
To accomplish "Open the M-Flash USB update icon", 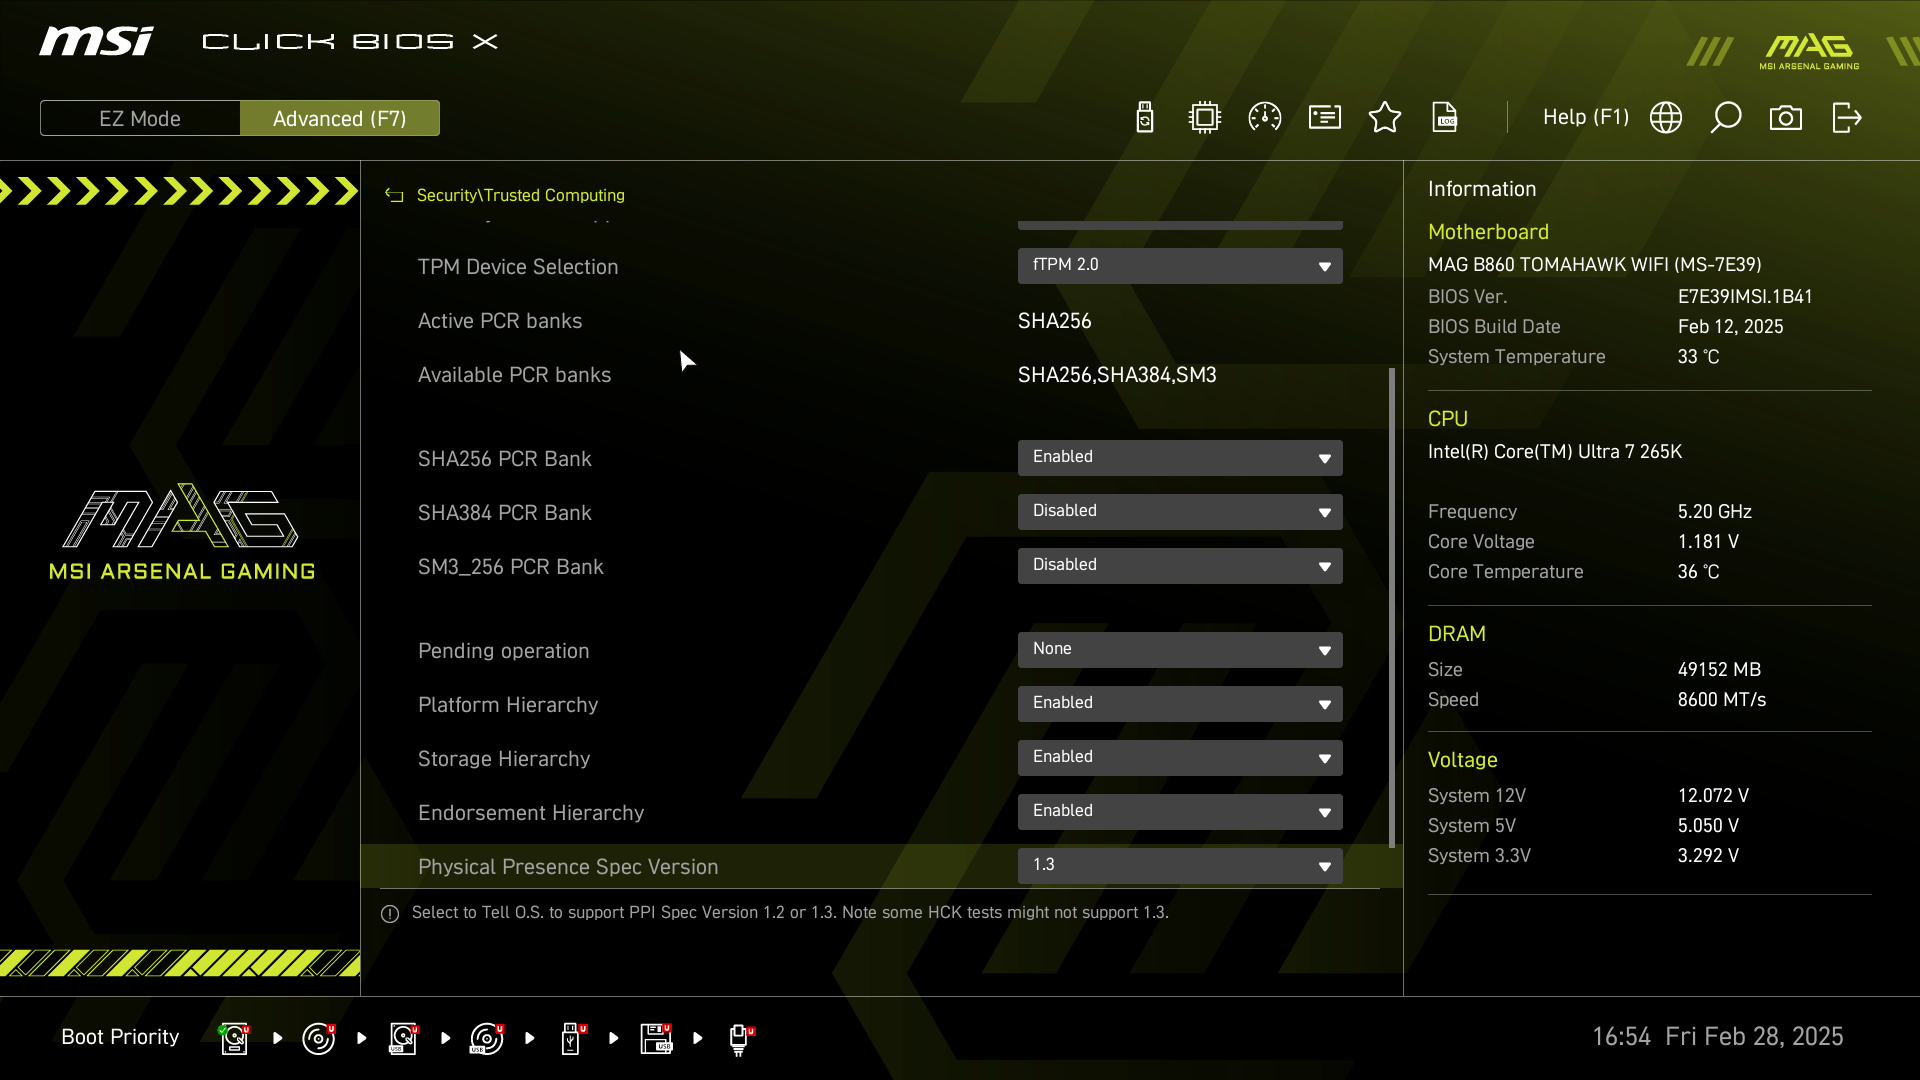I will [x=1145, y=118].
